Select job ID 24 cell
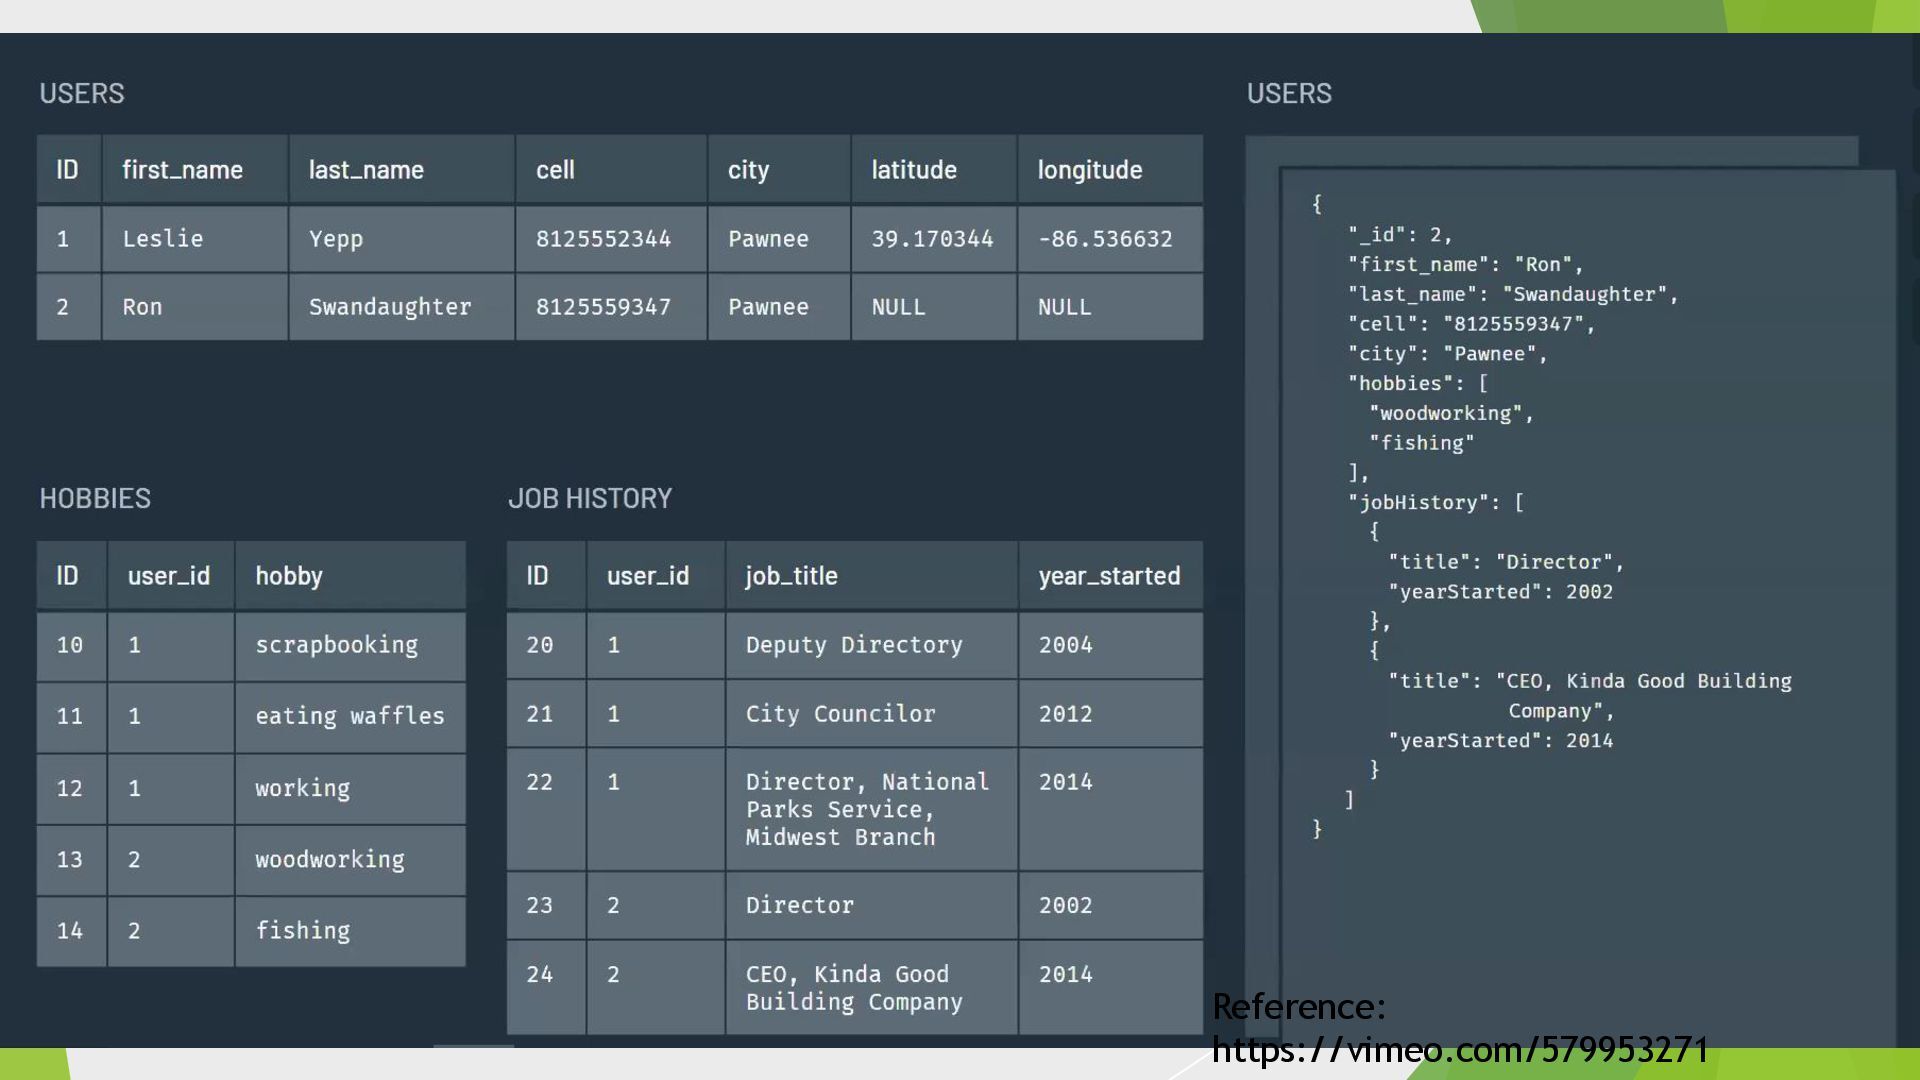Viewport: 1920px width, 1080px height. 546,988
